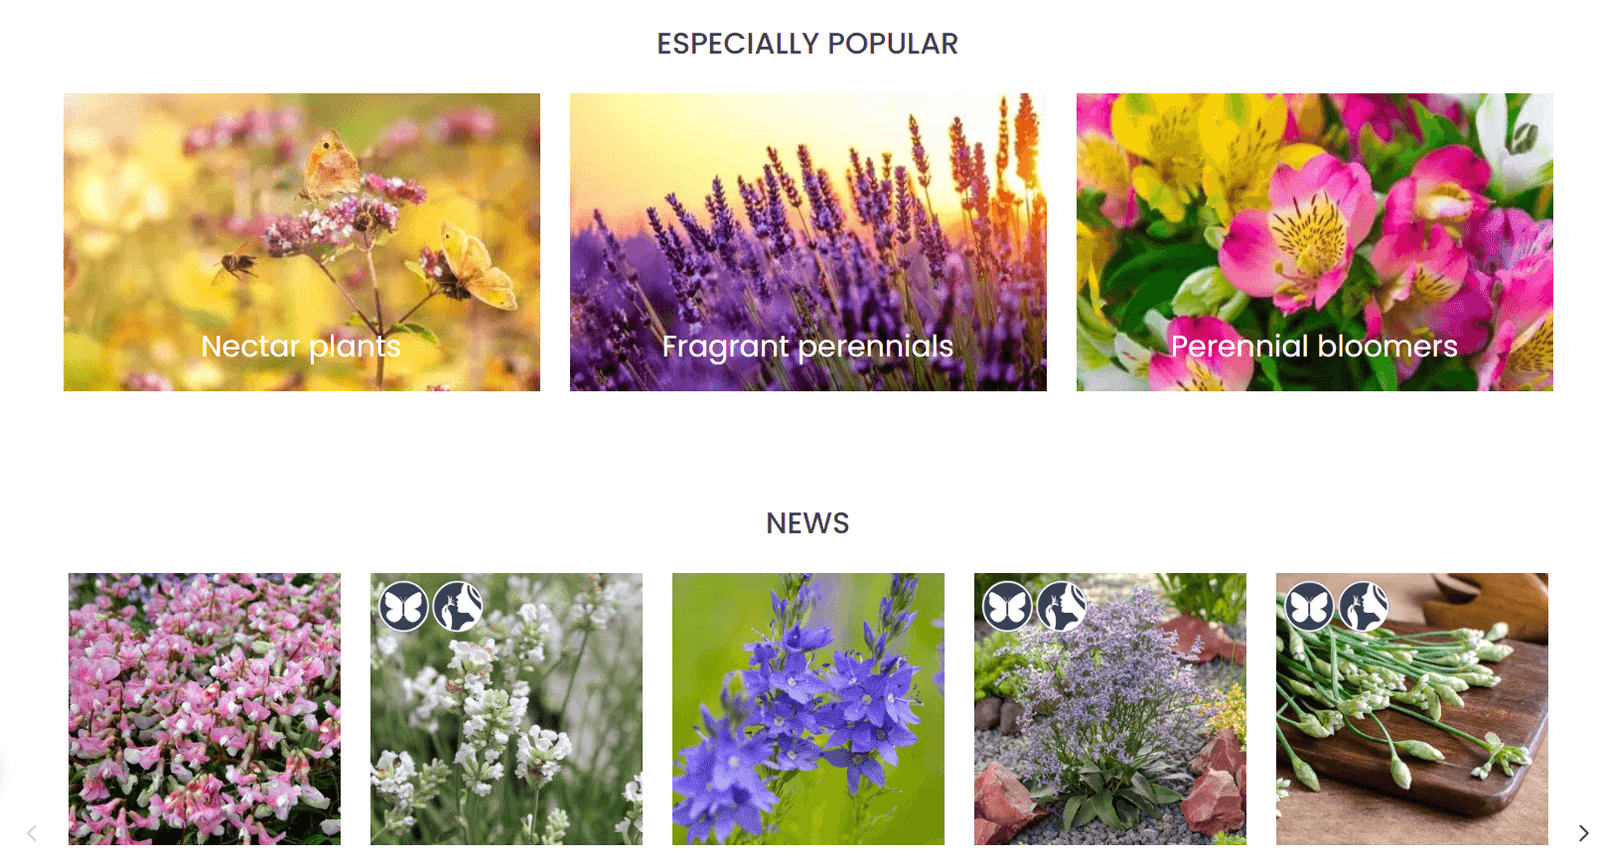This screenshot has height=860, width=1600.
Task: Click fragrance face badge on white flower product
Action: [x=458, y=606]
